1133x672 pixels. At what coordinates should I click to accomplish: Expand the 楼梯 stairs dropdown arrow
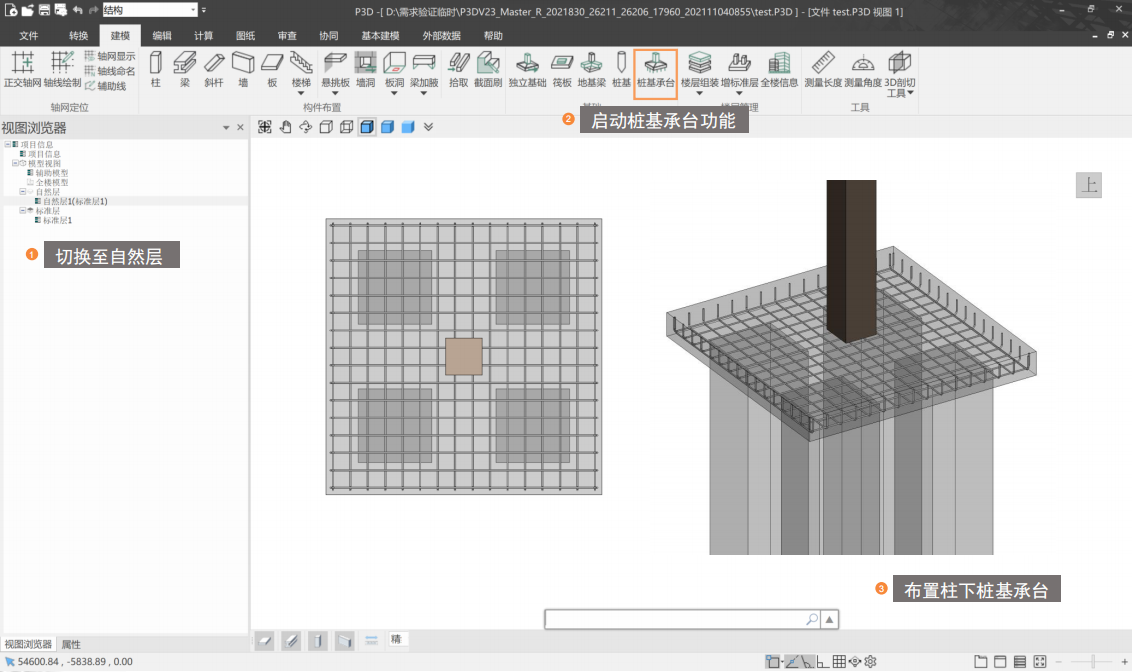point(301,94)
